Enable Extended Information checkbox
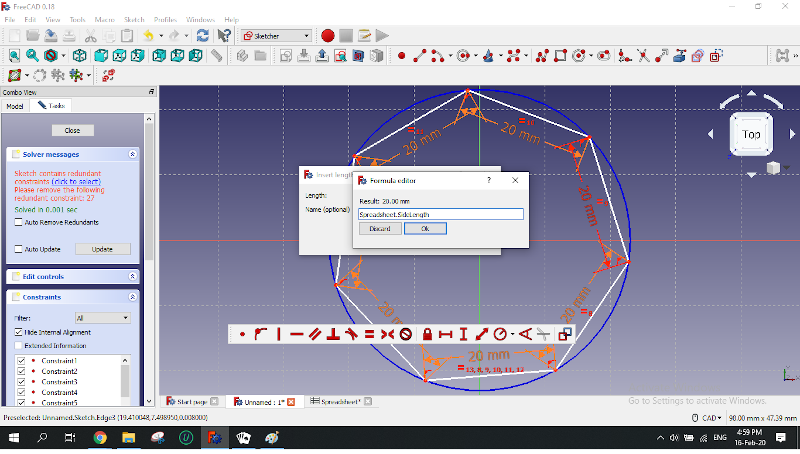 tap(18, 345)
